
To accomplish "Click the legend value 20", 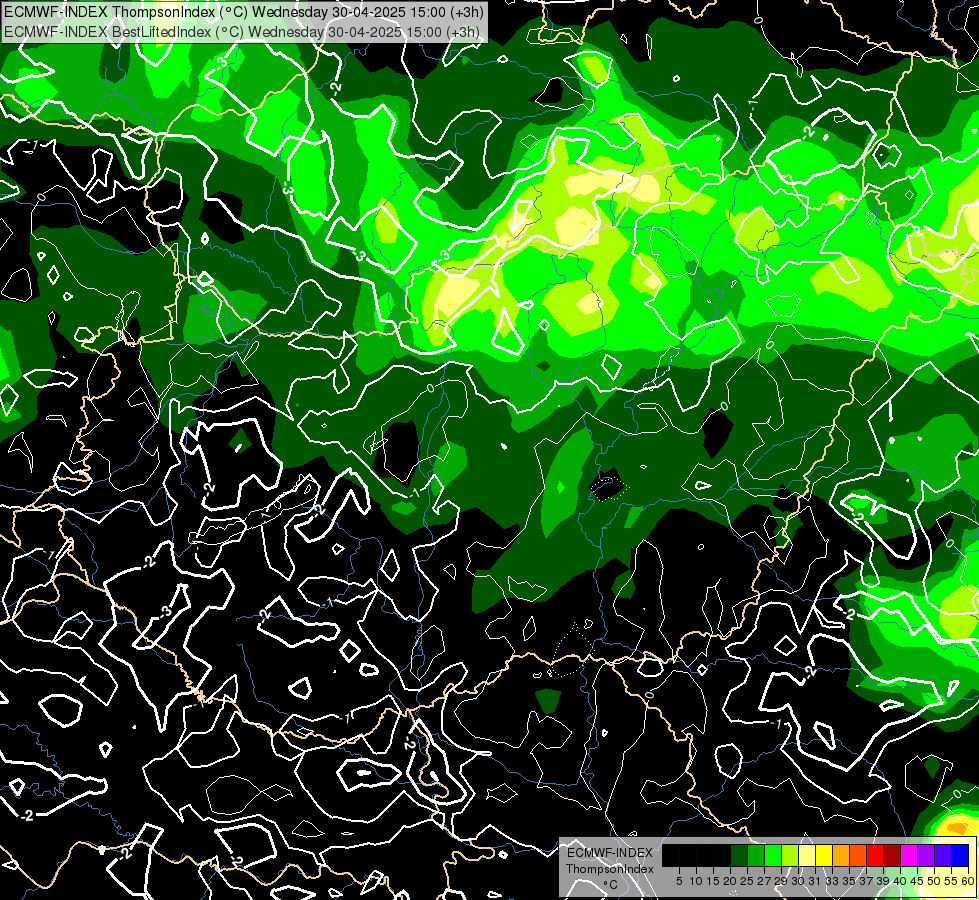I will [x=731, y=881].
